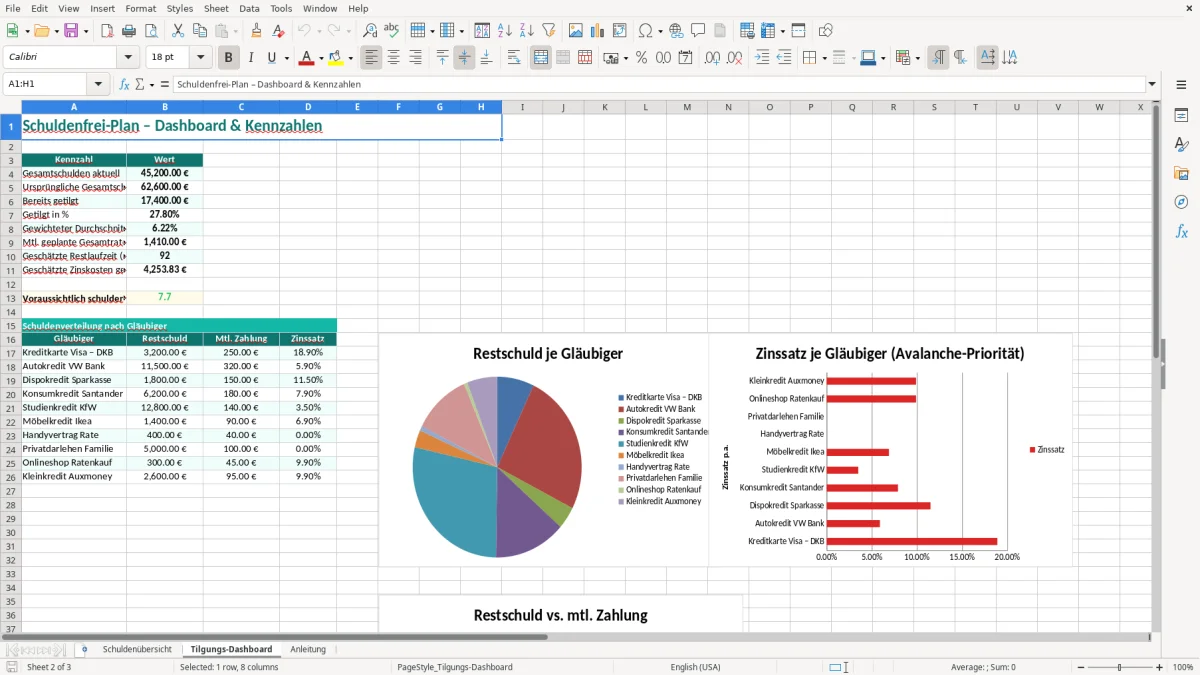Toggle Italic formatting
This screenshot has width=1200, height=675.
(x=250, y=58)
